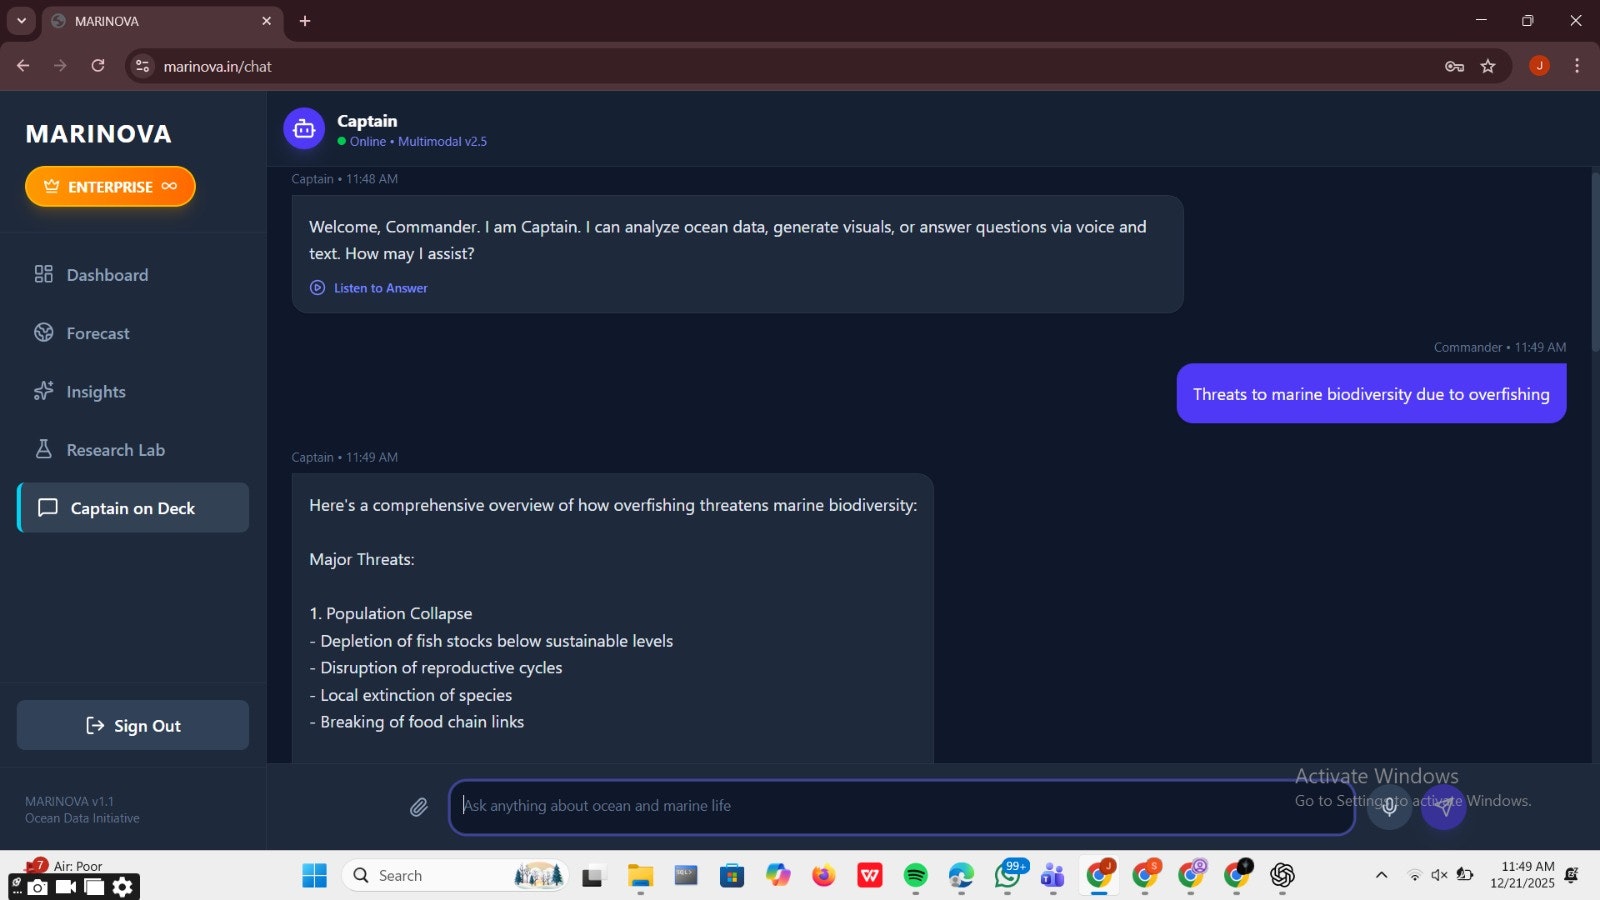Click the bookmark star in the address bar

click(1489, 66)
